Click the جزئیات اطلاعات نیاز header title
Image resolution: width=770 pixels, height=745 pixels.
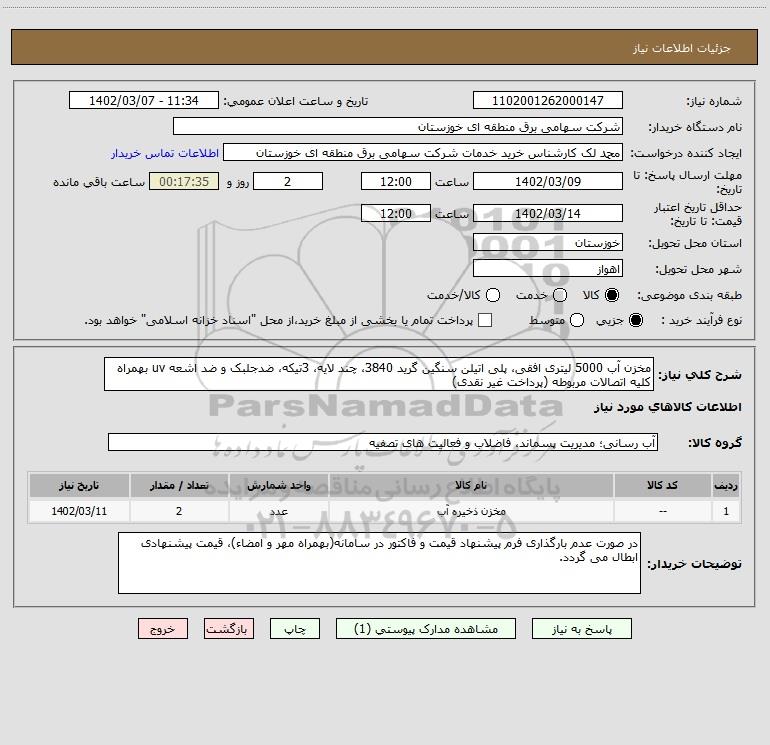tap(681, 48)
